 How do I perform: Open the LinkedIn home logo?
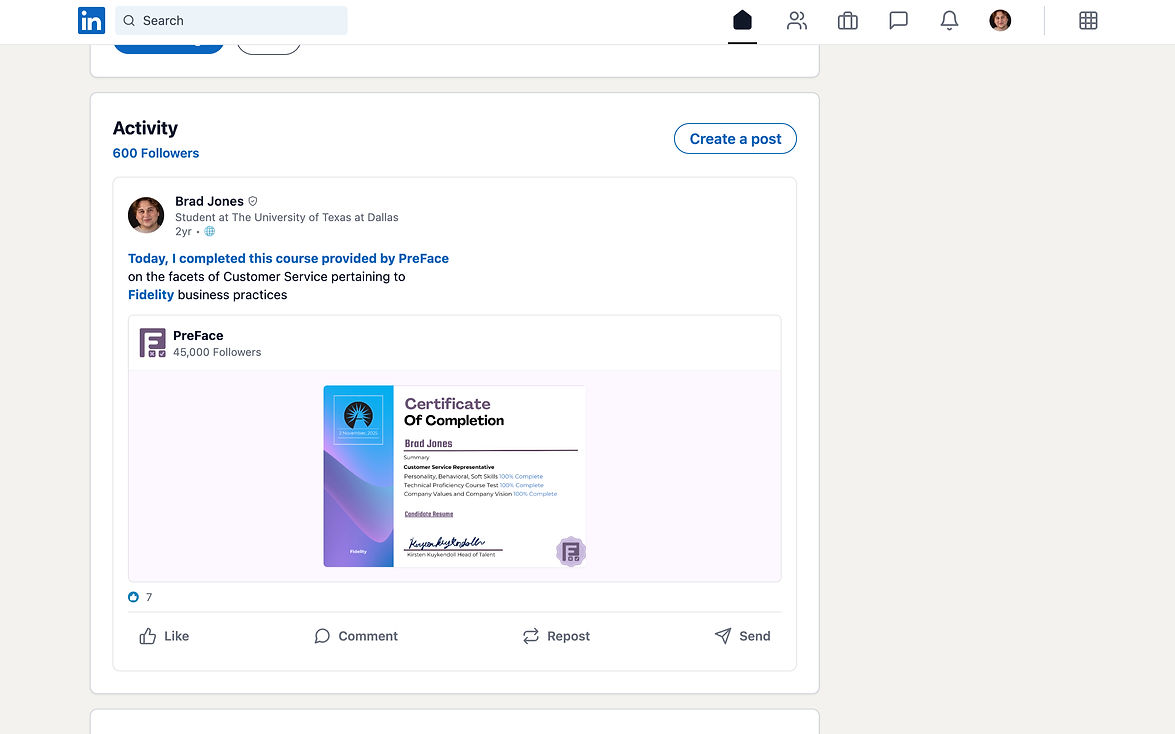click(91, 20)
